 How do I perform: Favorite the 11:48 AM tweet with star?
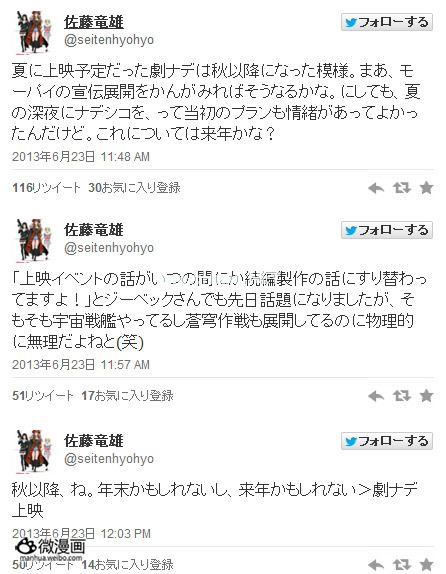(x=426, y=188)
